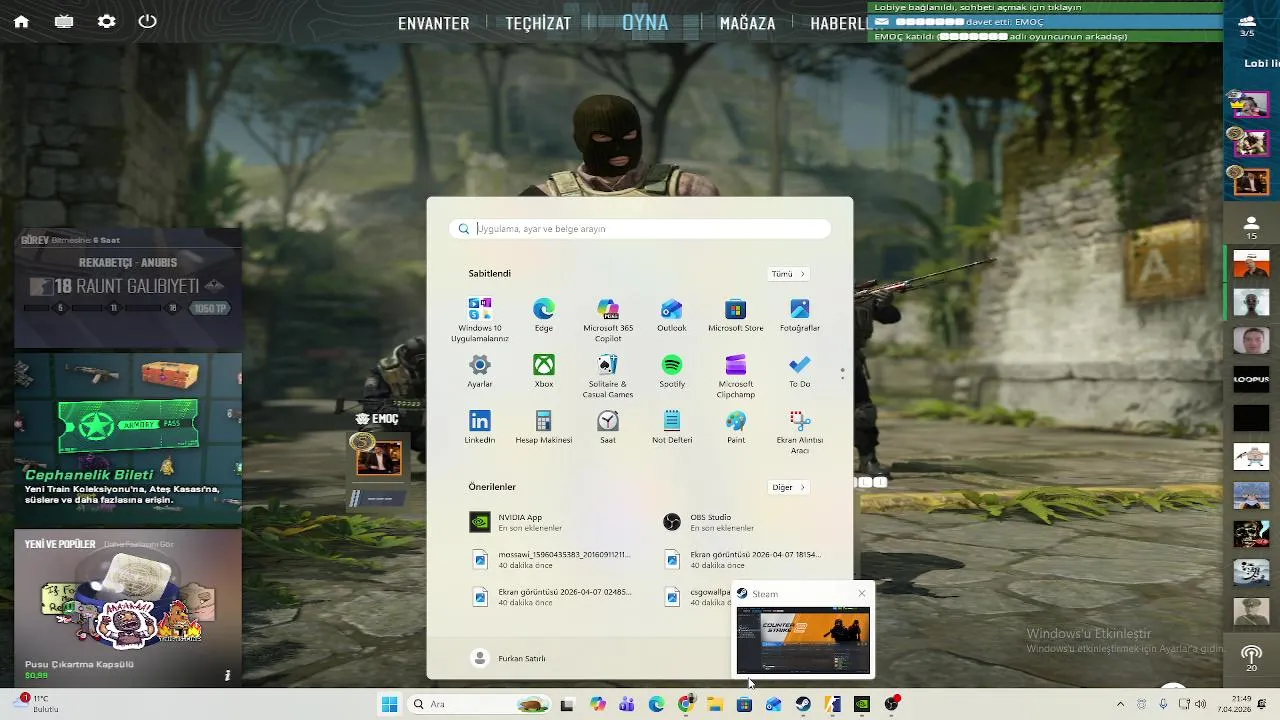The width and height of the screenshot is (1280, 720).
Task: Open CS2 settings gear icon
Action: click(106, 21)
